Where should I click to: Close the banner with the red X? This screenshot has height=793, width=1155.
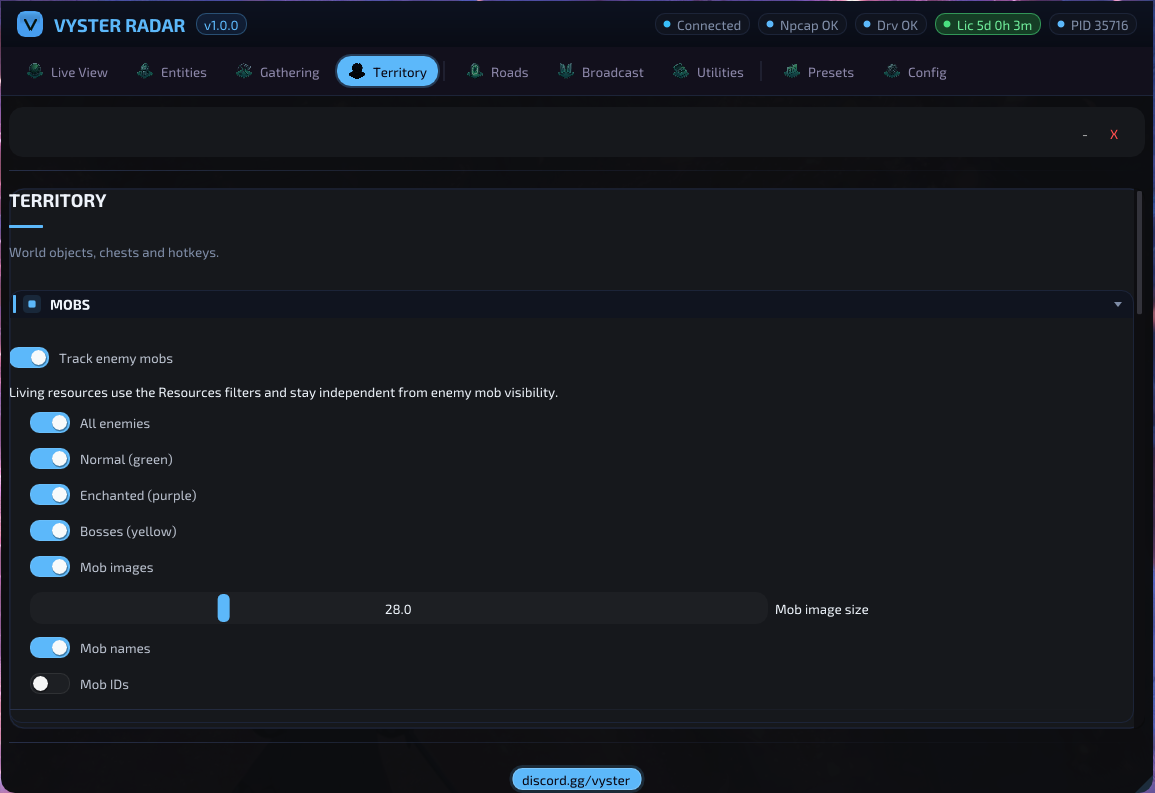tap(1114, 135)
